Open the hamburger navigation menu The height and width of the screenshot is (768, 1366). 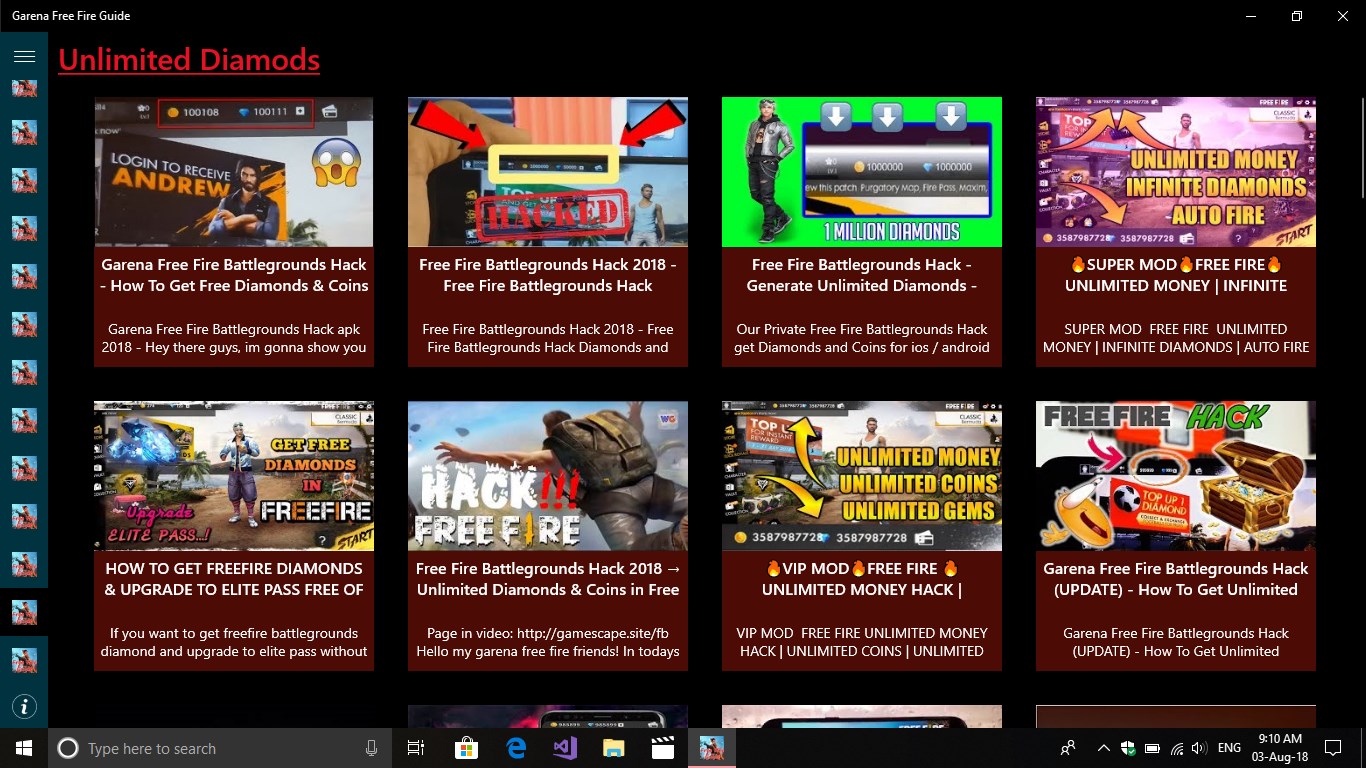pyautogui.click(x=24, y=56)
